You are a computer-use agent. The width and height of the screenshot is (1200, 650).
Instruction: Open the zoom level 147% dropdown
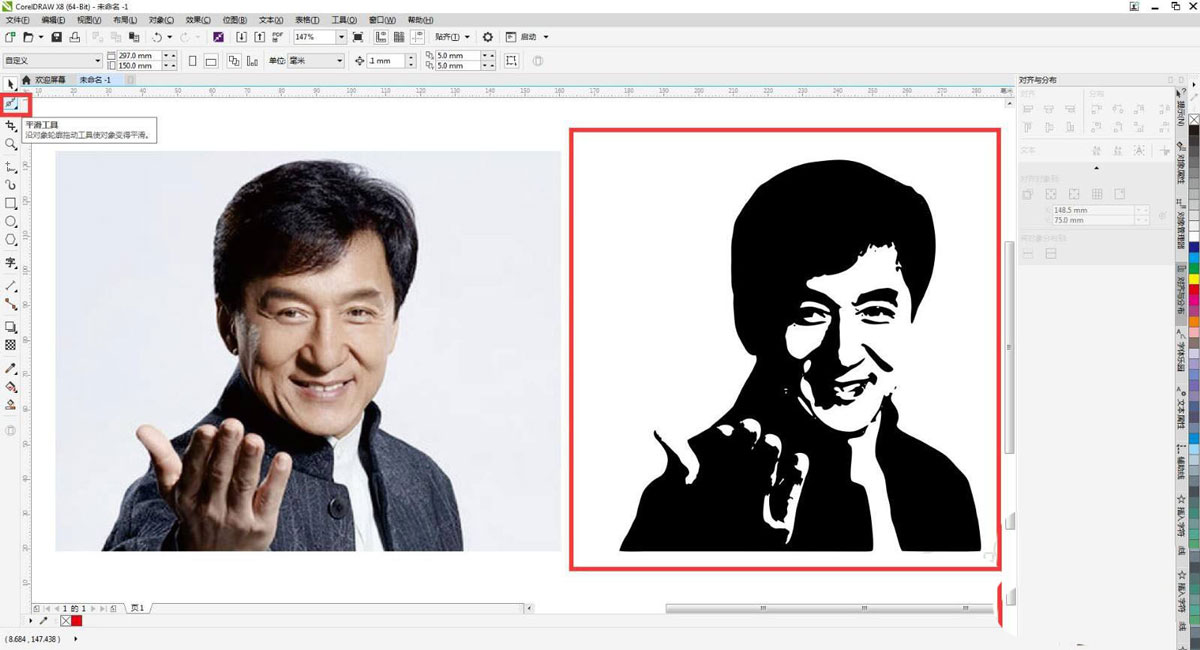click(x=341, y=37)
